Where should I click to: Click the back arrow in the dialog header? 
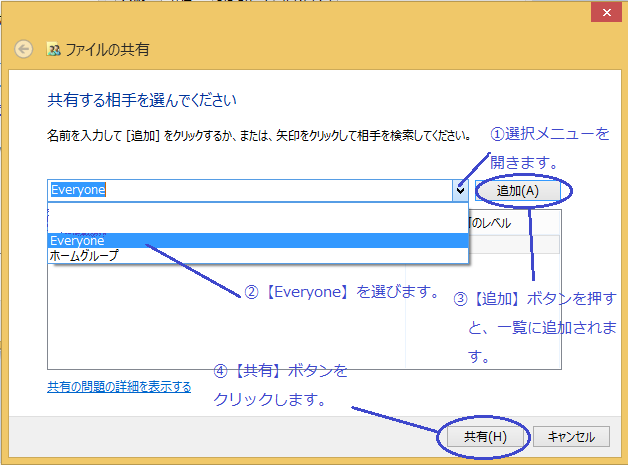25,49
